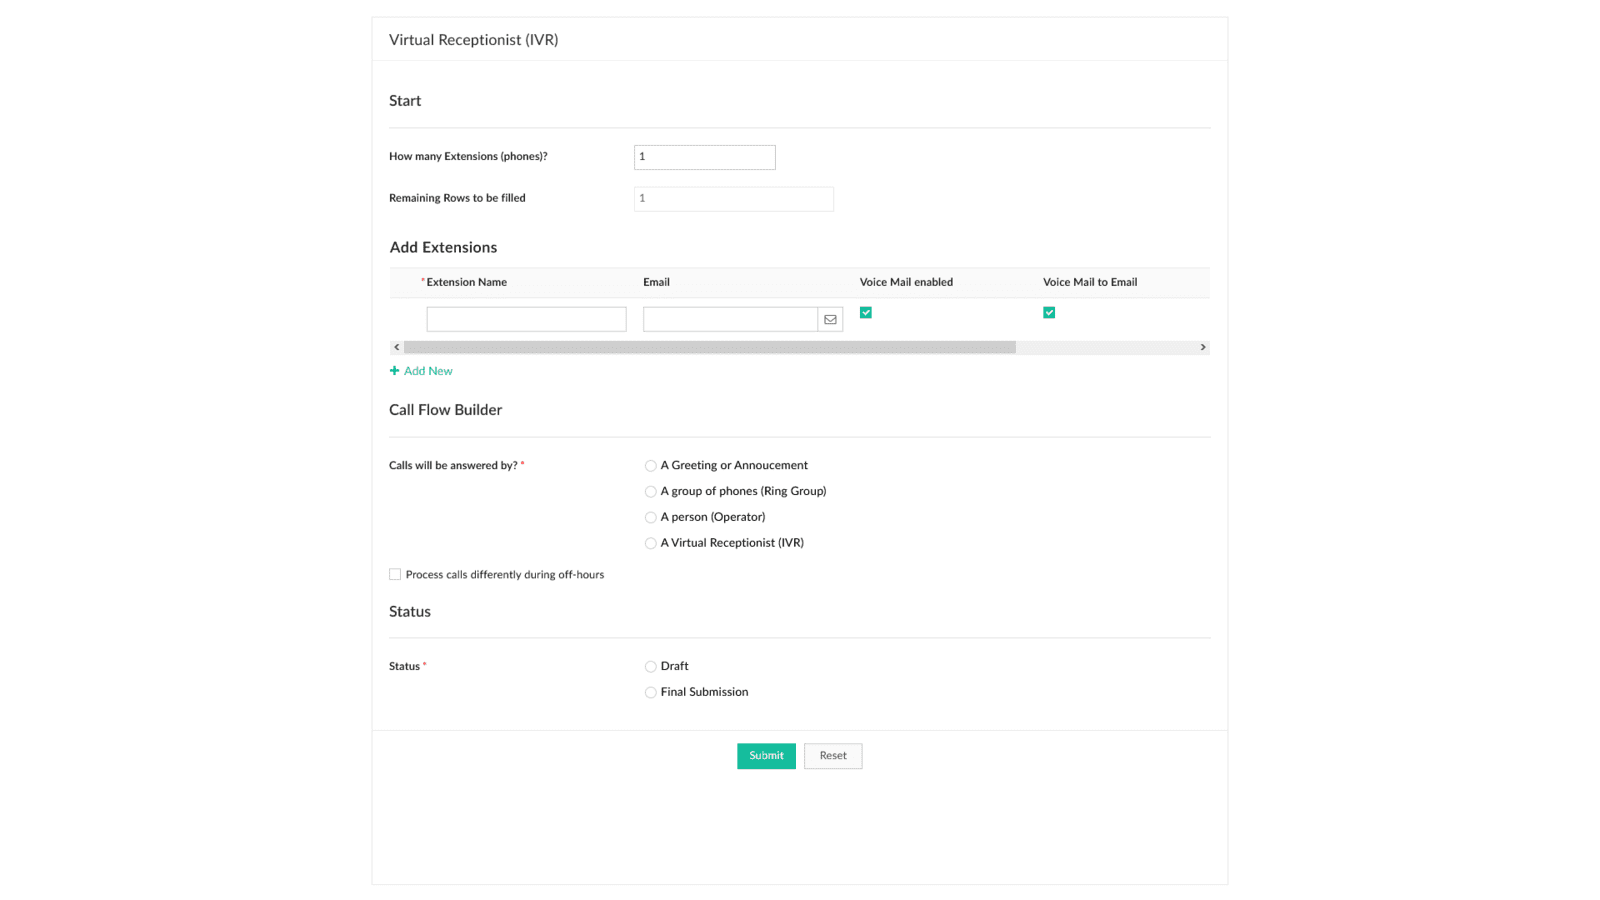1600x900 pixels.
Task: Set status to Final Submission
Action: 651,693
